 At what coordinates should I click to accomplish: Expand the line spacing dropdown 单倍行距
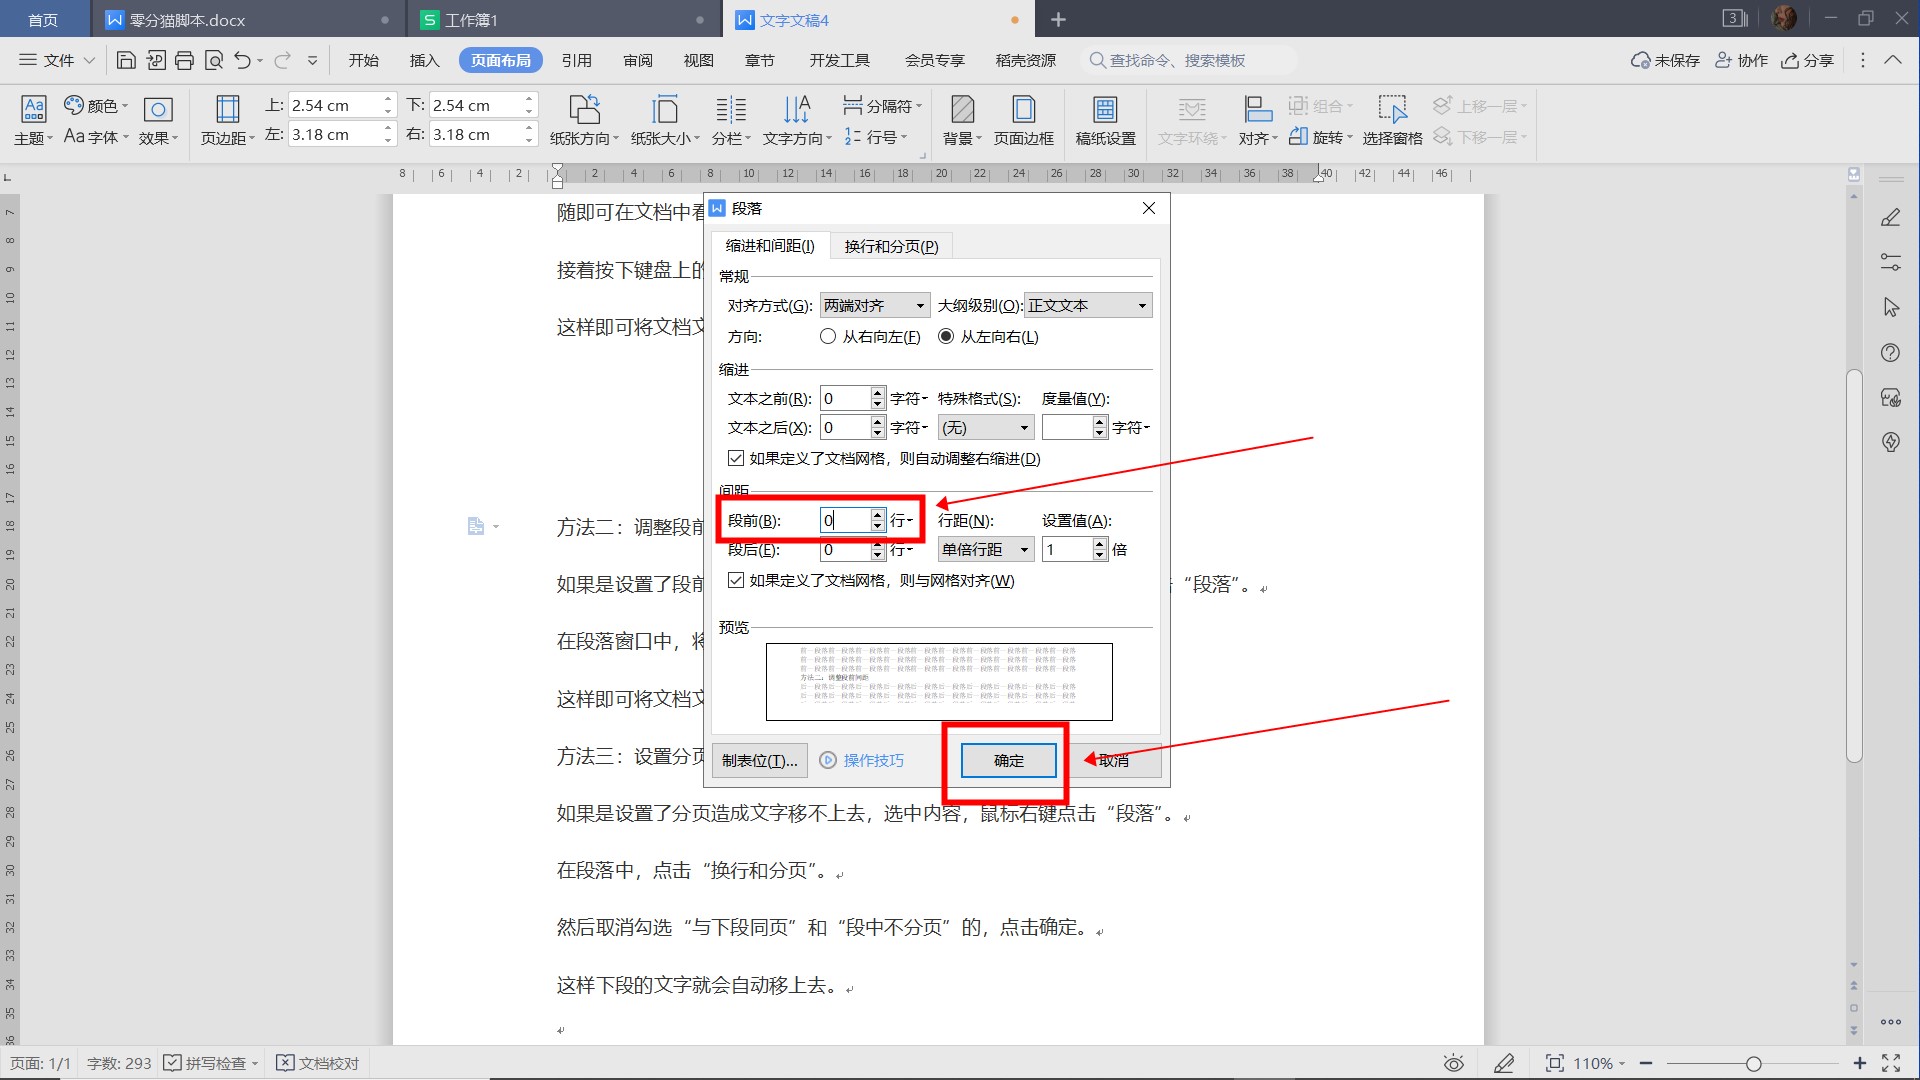click(985, 550)
